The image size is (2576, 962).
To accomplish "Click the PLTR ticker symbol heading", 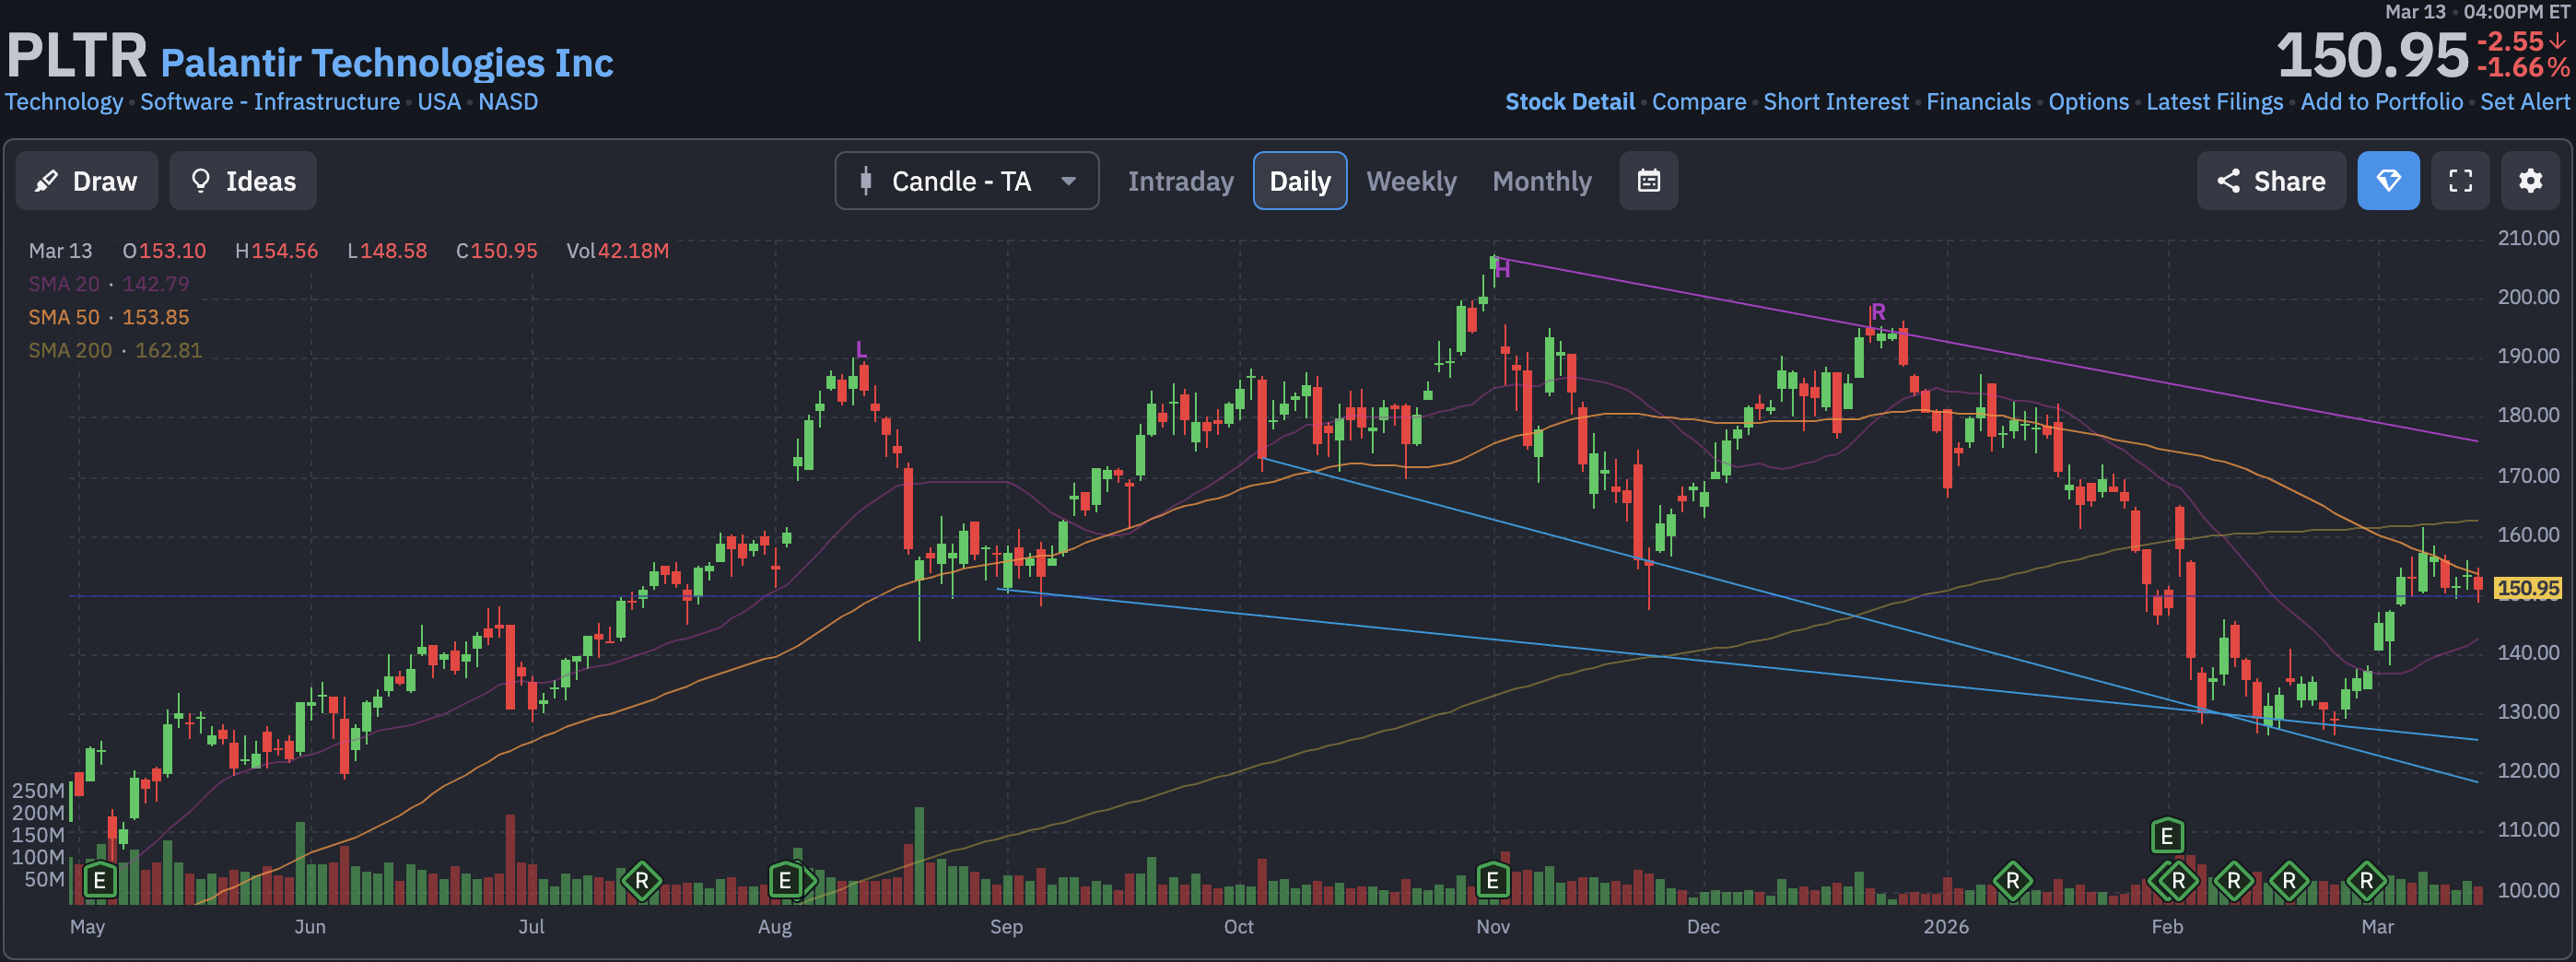I will coord(77,55).
